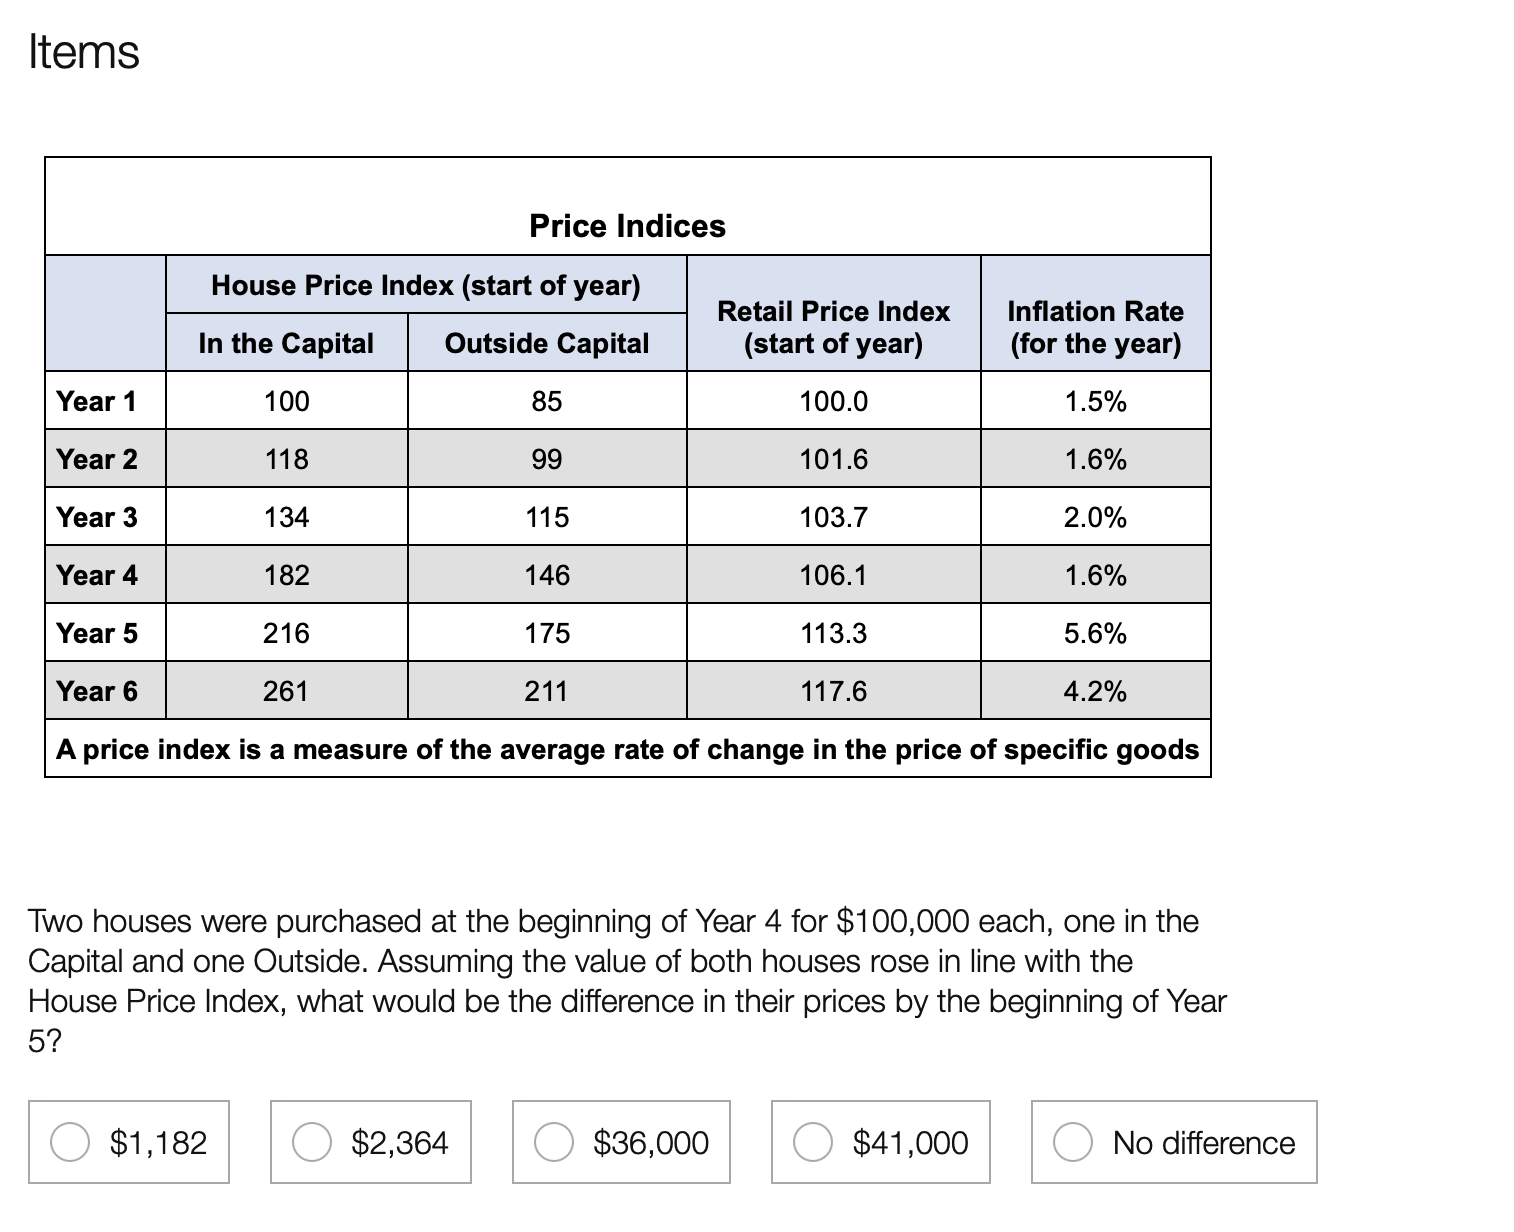Click the Inflation Rate column header
Screen dimensions: 1514x1232
coord(1095,327)
